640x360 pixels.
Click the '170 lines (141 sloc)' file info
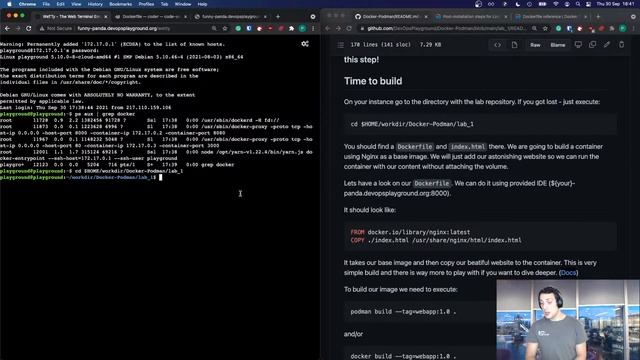(x=380, y=45)
